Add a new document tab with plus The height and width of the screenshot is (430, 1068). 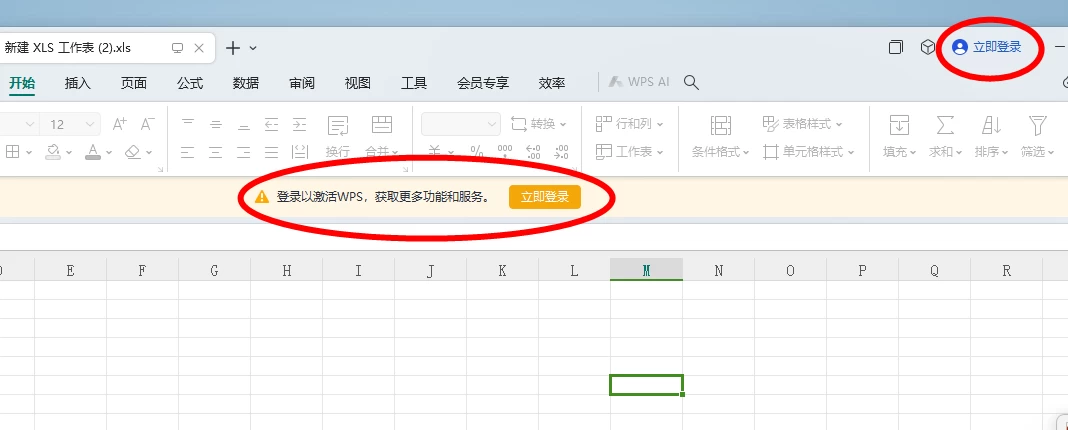[233, 48]
